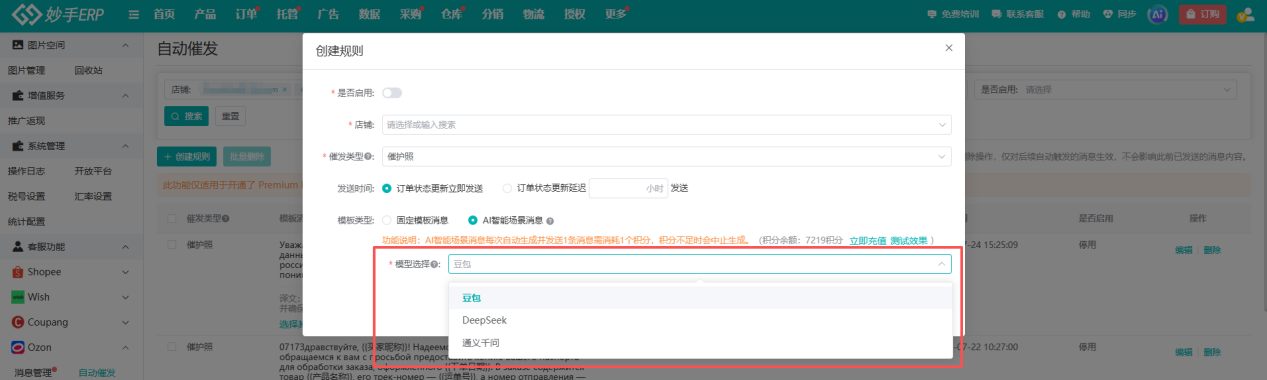1267x380 pixels.
Task: Click the red 订购 button
Action: pos(1203,15)
